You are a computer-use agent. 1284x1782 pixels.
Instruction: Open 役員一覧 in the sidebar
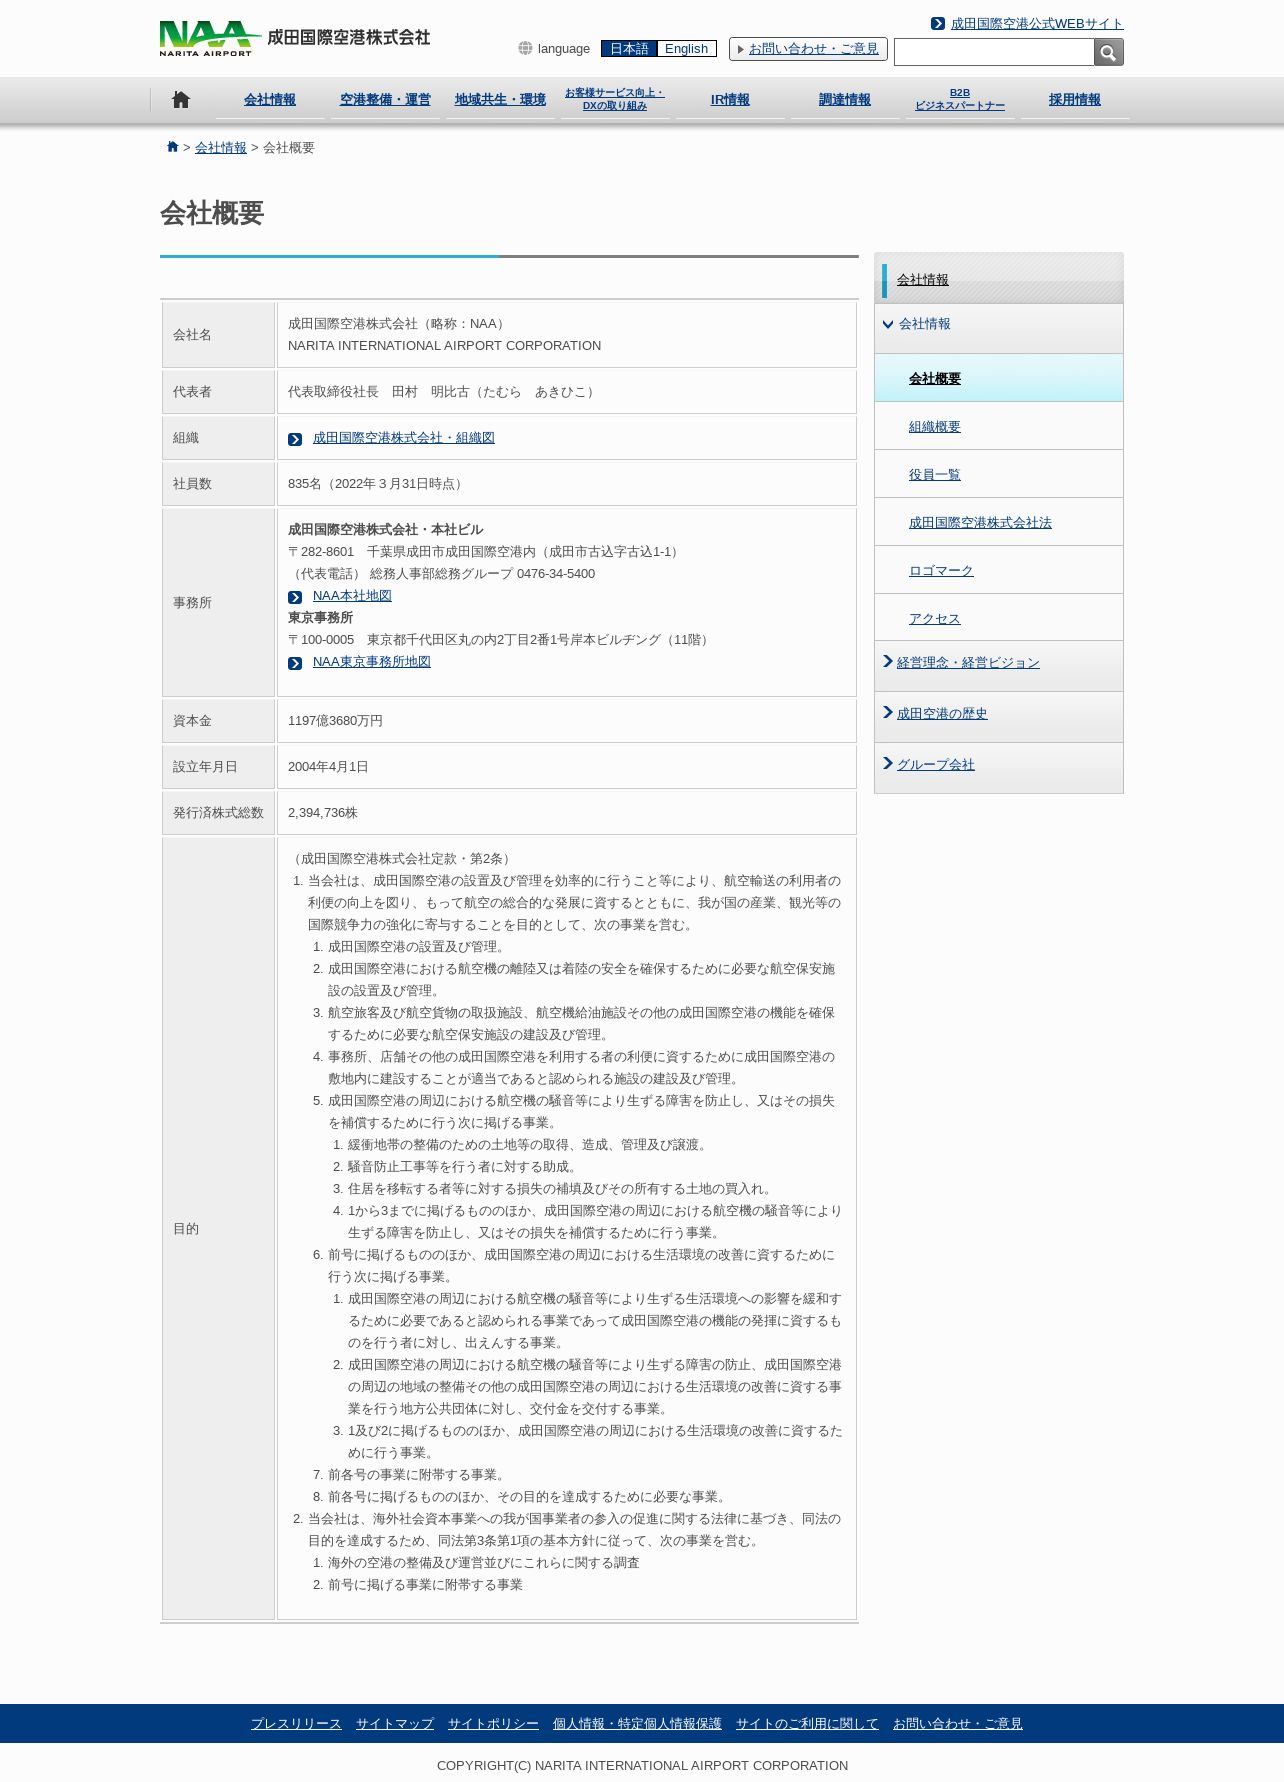[935, 475]
